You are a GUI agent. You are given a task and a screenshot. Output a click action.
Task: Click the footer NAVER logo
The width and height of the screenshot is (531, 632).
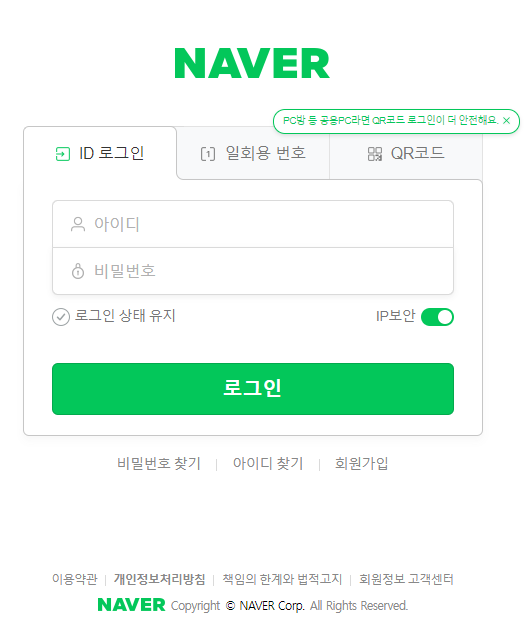[131, 605]
